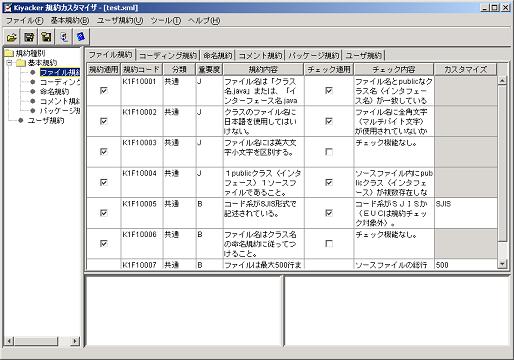Toggle チェック適用 checkbox for K1F10005
This screenshot has height=360, width=514.
click(x=329, y=213)
